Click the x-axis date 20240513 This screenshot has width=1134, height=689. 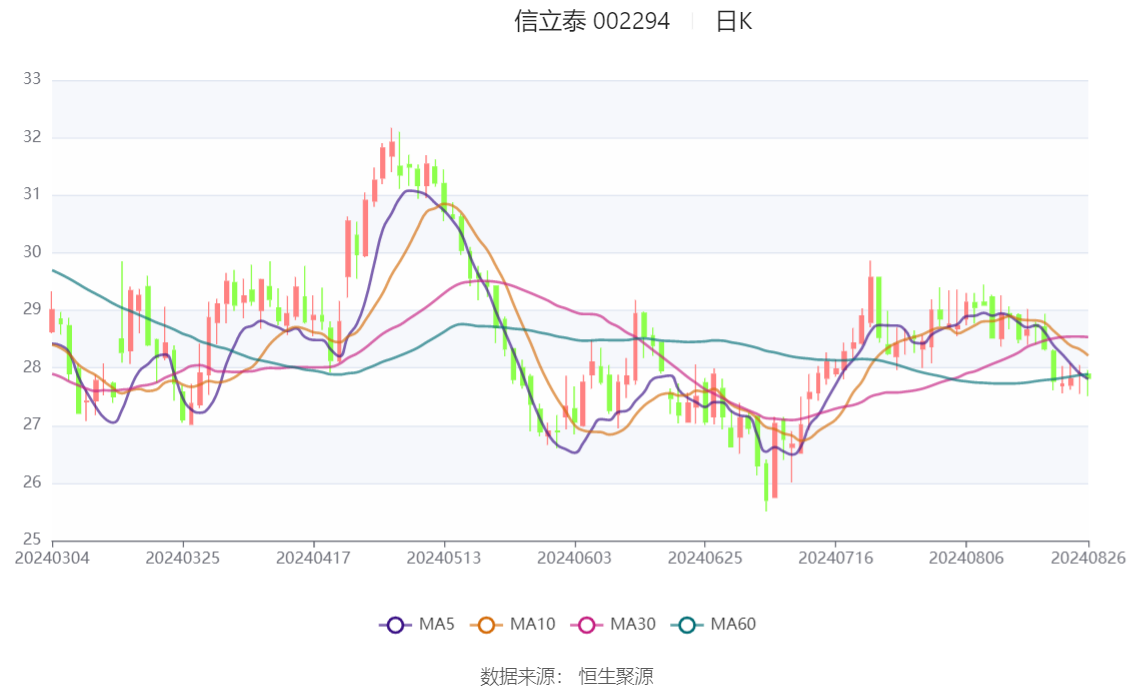(x=444, y=558)
